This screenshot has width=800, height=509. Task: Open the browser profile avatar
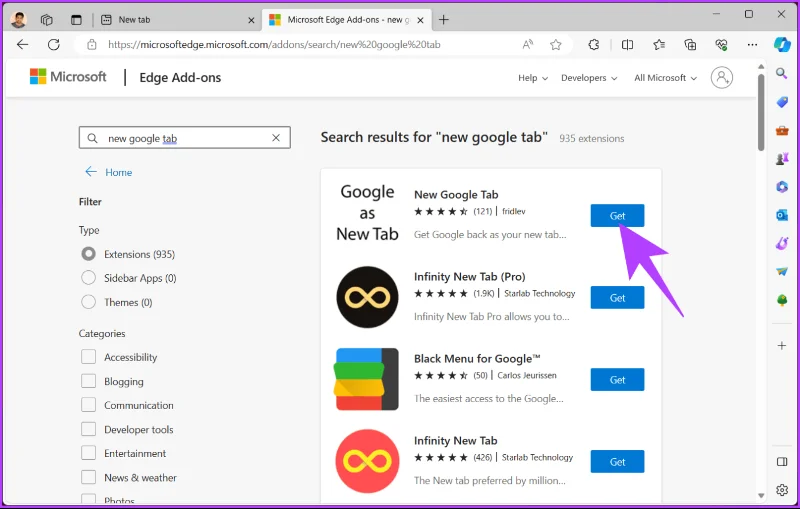click(x=18, y=19)
